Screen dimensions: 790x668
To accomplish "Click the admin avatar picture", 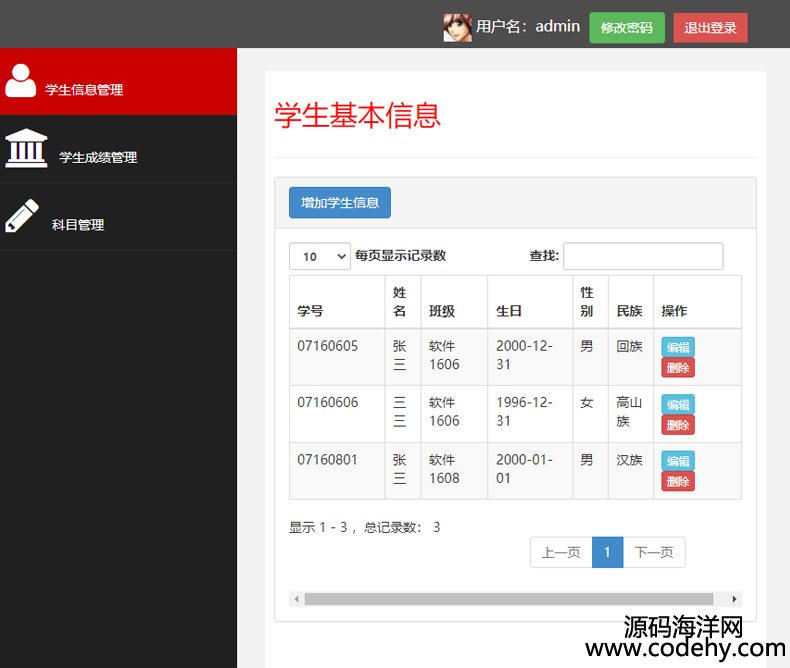I will (457, 28).
